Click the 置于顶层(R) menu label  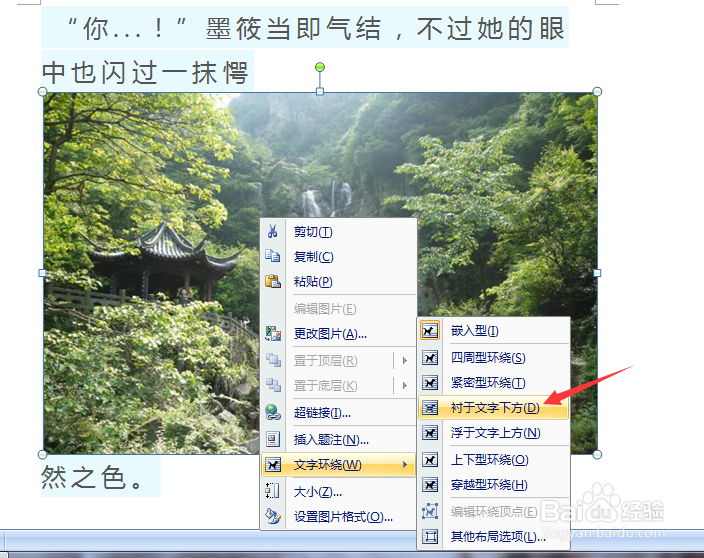point(326,360)
